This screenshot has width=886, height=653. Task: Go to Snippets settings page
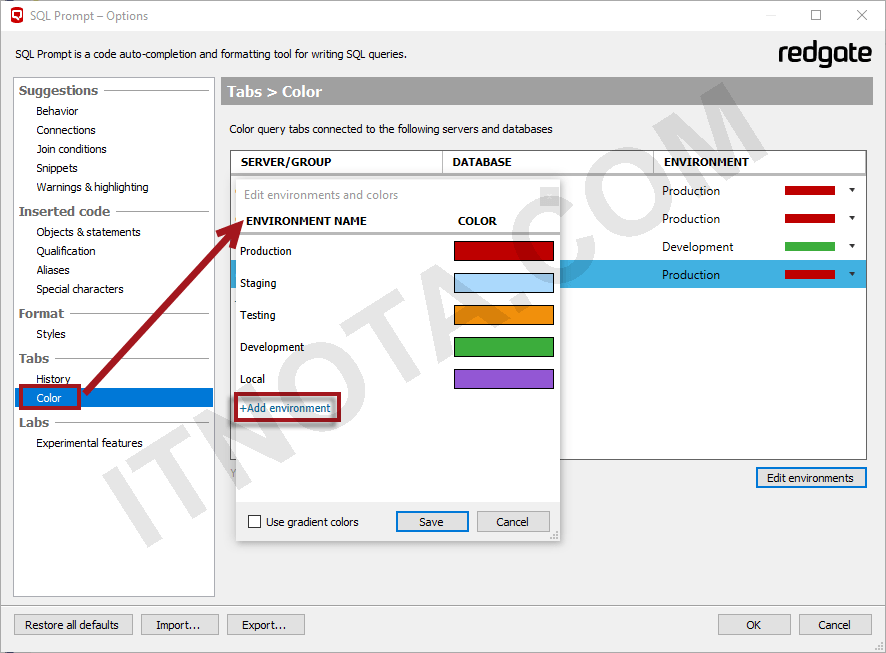[57, 168]
